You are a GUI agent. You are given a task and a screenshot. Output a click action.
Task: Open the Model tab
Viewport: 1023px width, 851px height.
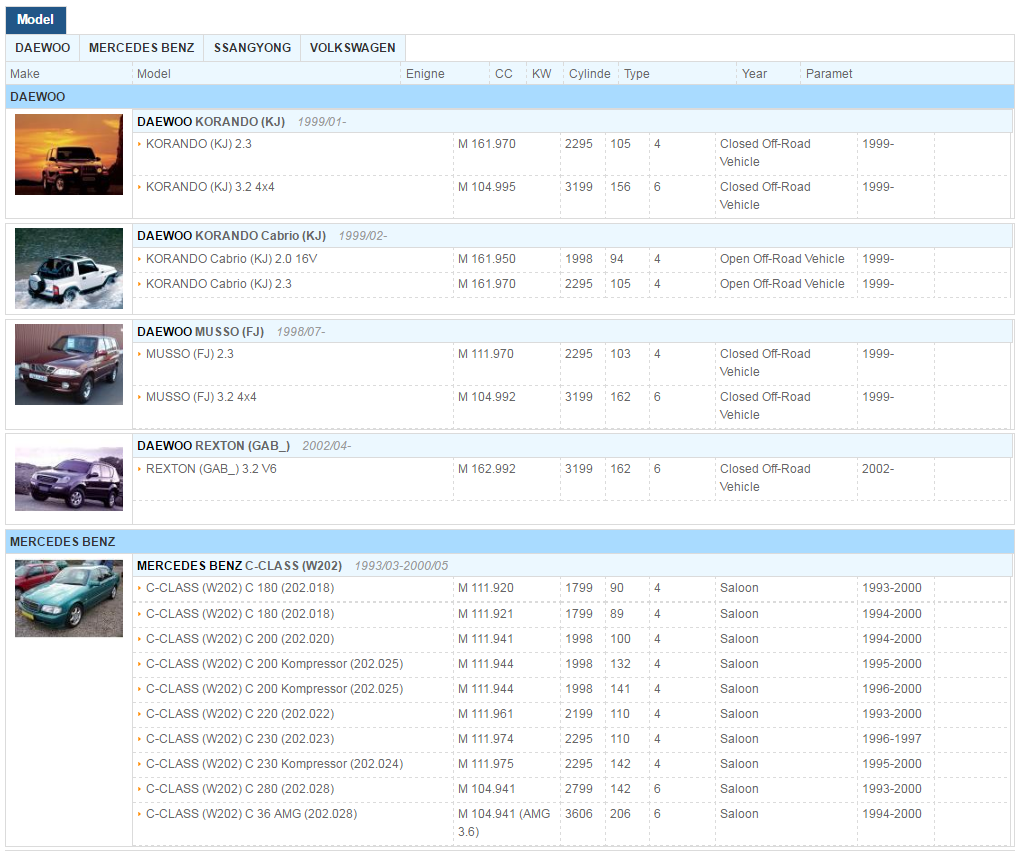click(x=36, y=20)
